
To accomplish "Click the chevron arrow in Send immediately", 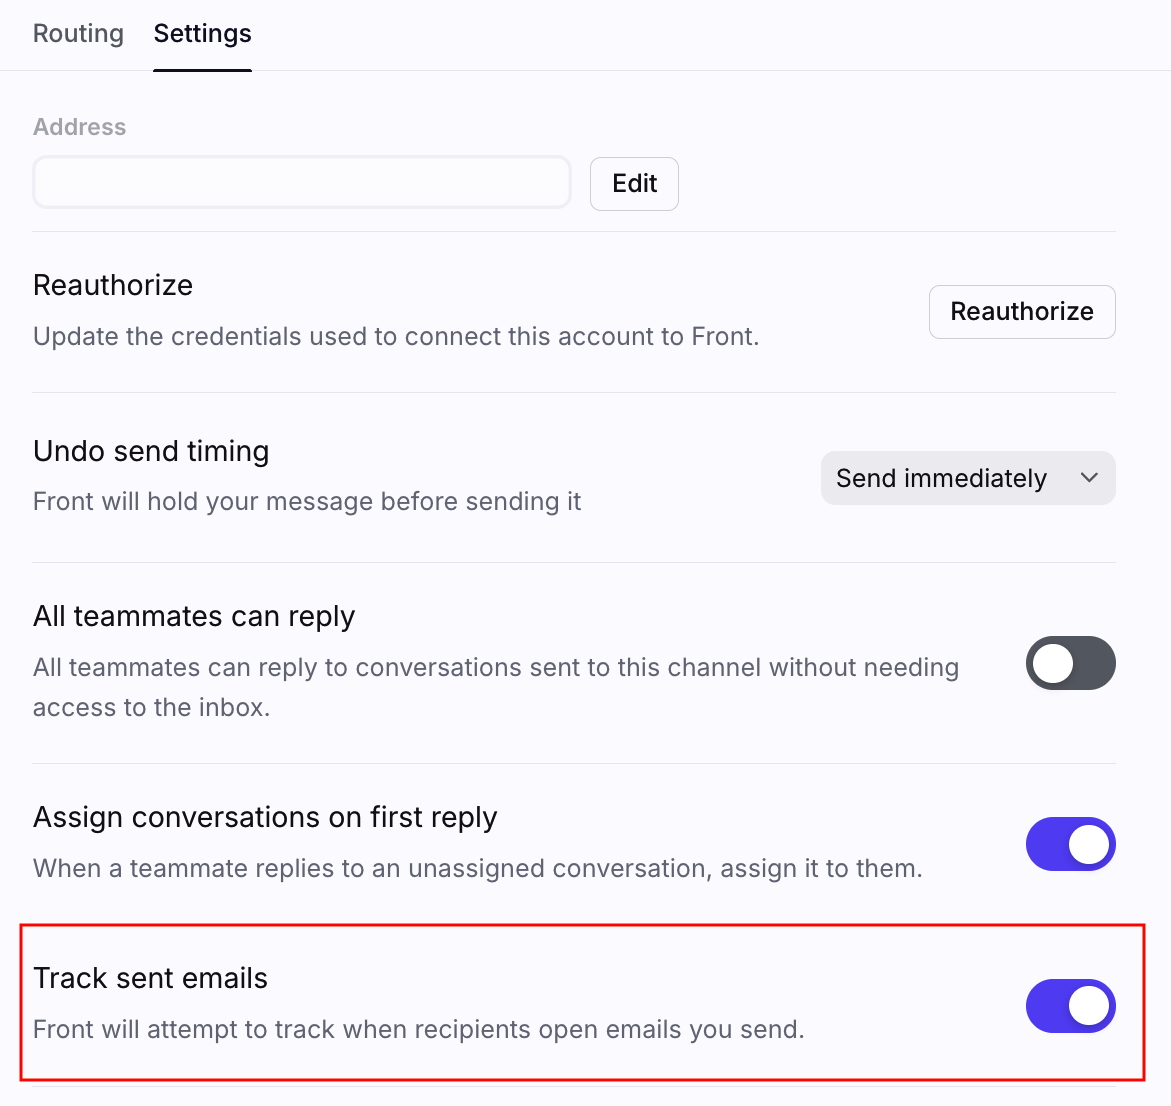I will (x=1089, y=478).
